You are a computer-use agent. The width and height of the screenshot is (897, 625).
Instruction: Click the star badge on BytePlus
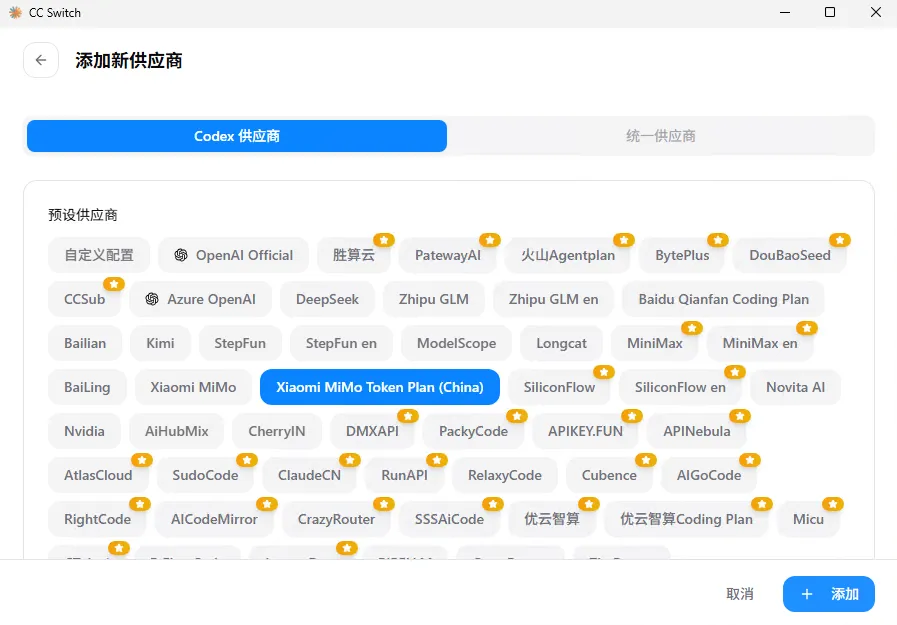[x=717, y=240]
